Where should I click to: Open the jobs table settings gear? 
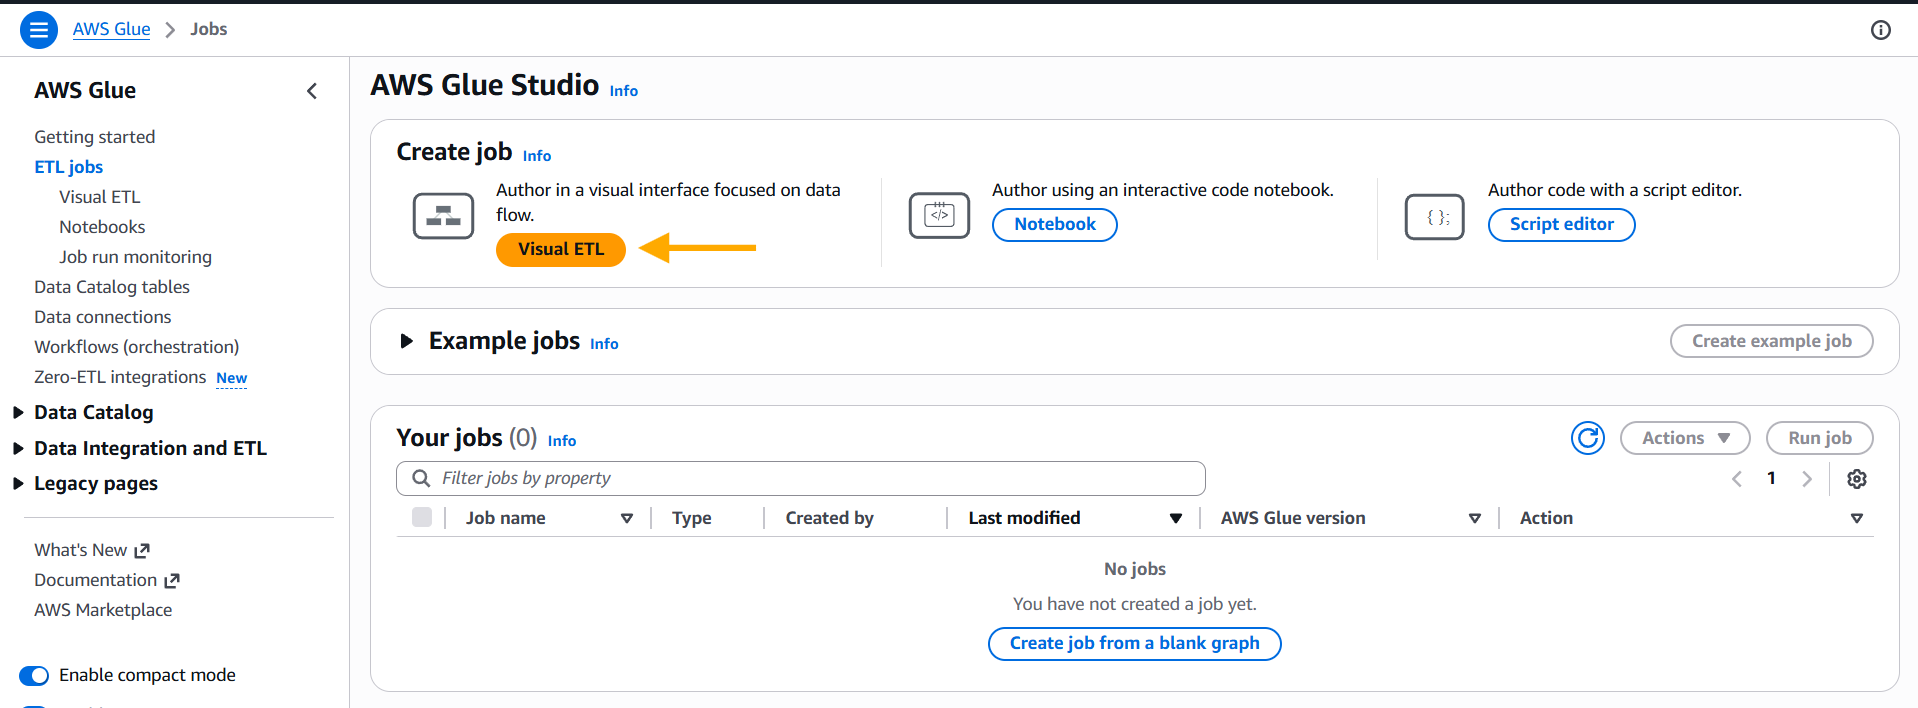tap(1857, 479)
